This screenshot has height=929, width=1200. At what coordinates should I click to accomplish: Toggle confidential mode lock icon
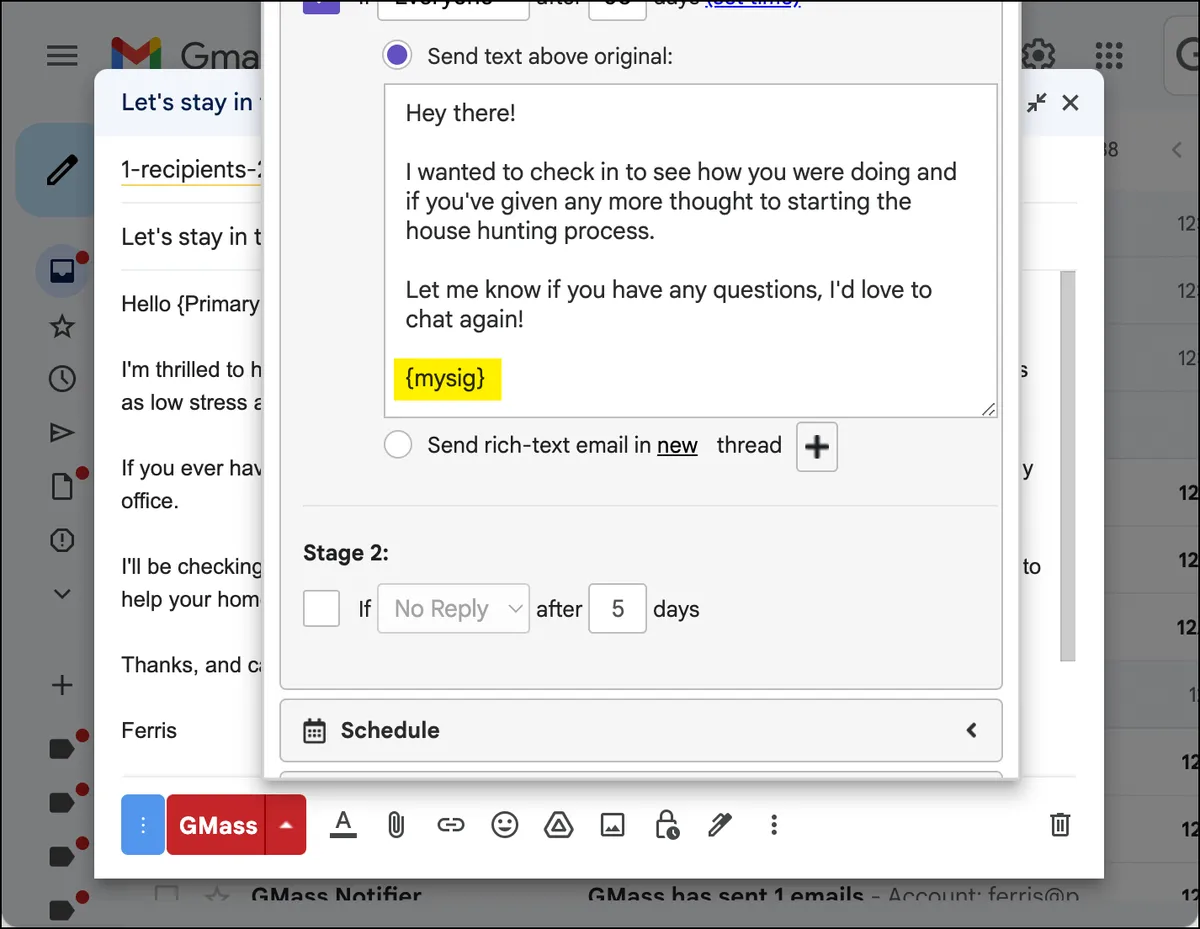point(666,825)
